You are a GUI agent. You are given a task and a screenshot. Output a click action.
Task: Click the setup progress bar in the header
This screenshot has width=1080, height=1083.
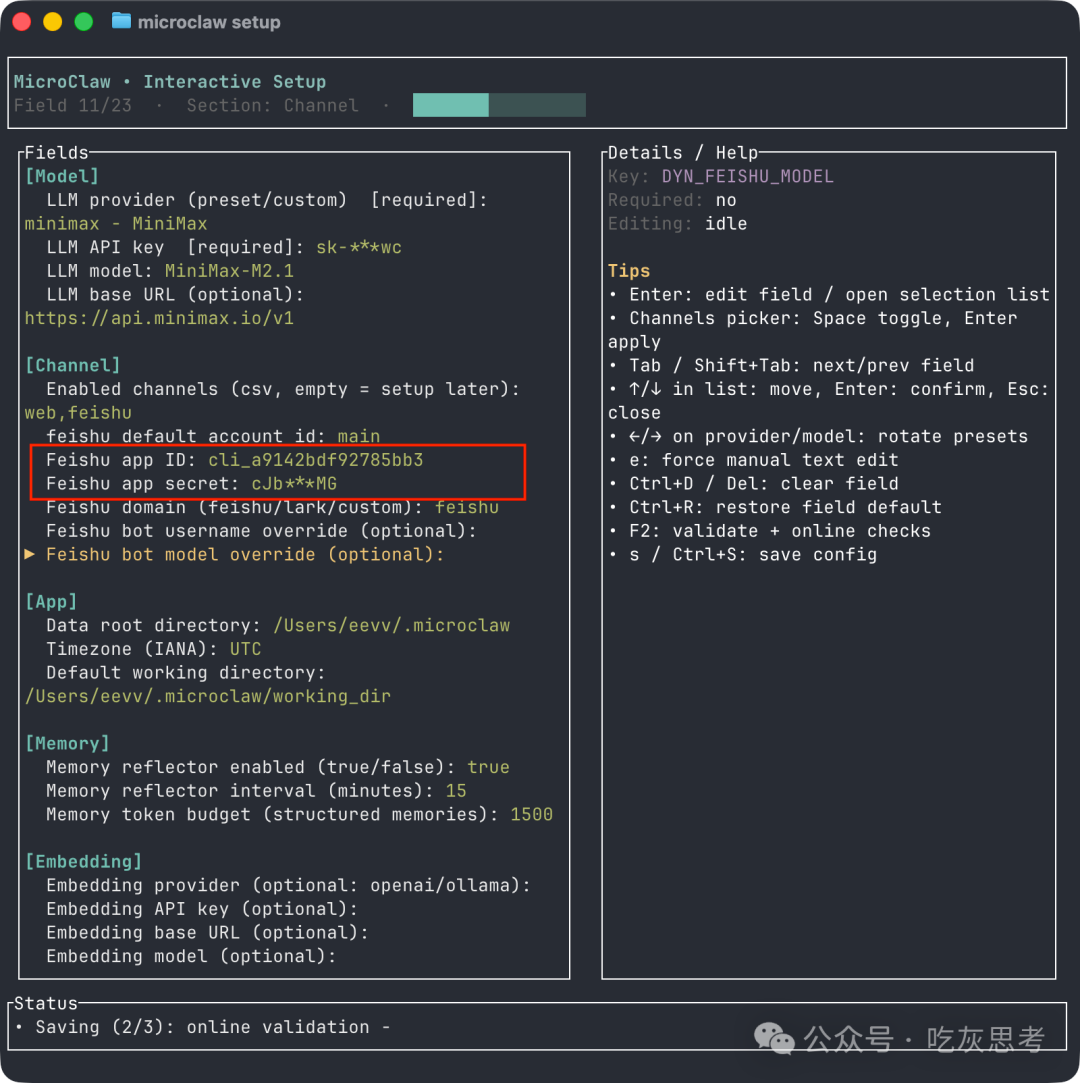(x=499, y=105)
